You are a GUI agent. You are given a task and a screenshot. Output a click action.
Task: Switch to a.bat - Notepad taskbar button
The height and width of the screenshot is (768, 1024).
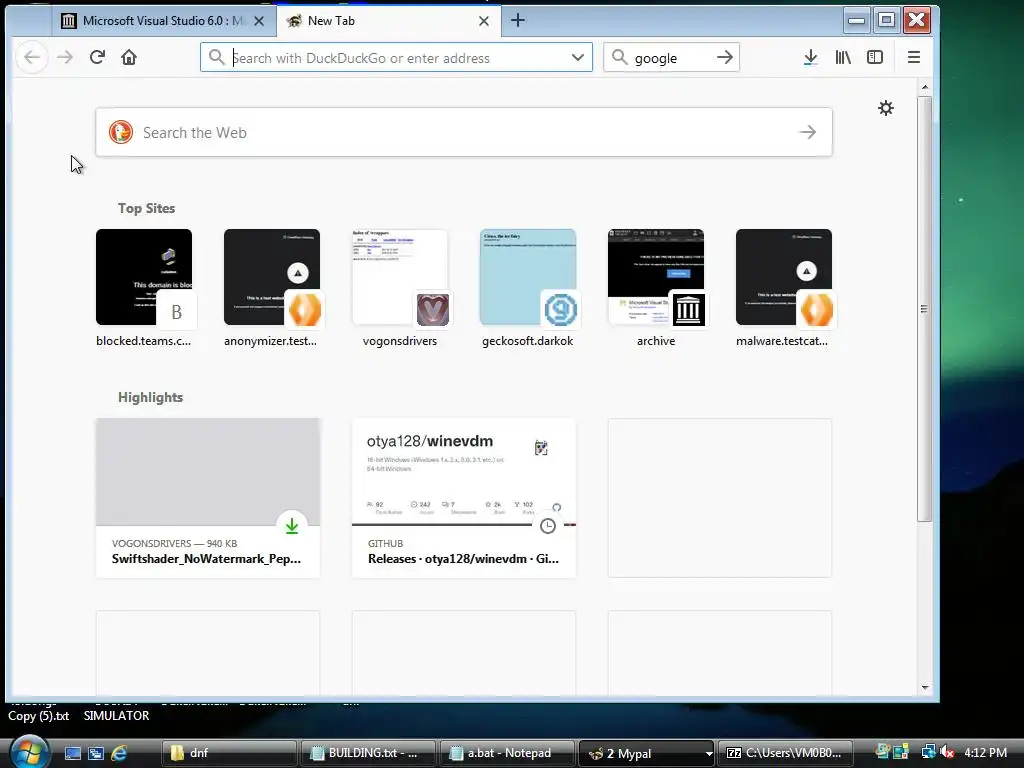pyautogui.click(x=507, y=753)
